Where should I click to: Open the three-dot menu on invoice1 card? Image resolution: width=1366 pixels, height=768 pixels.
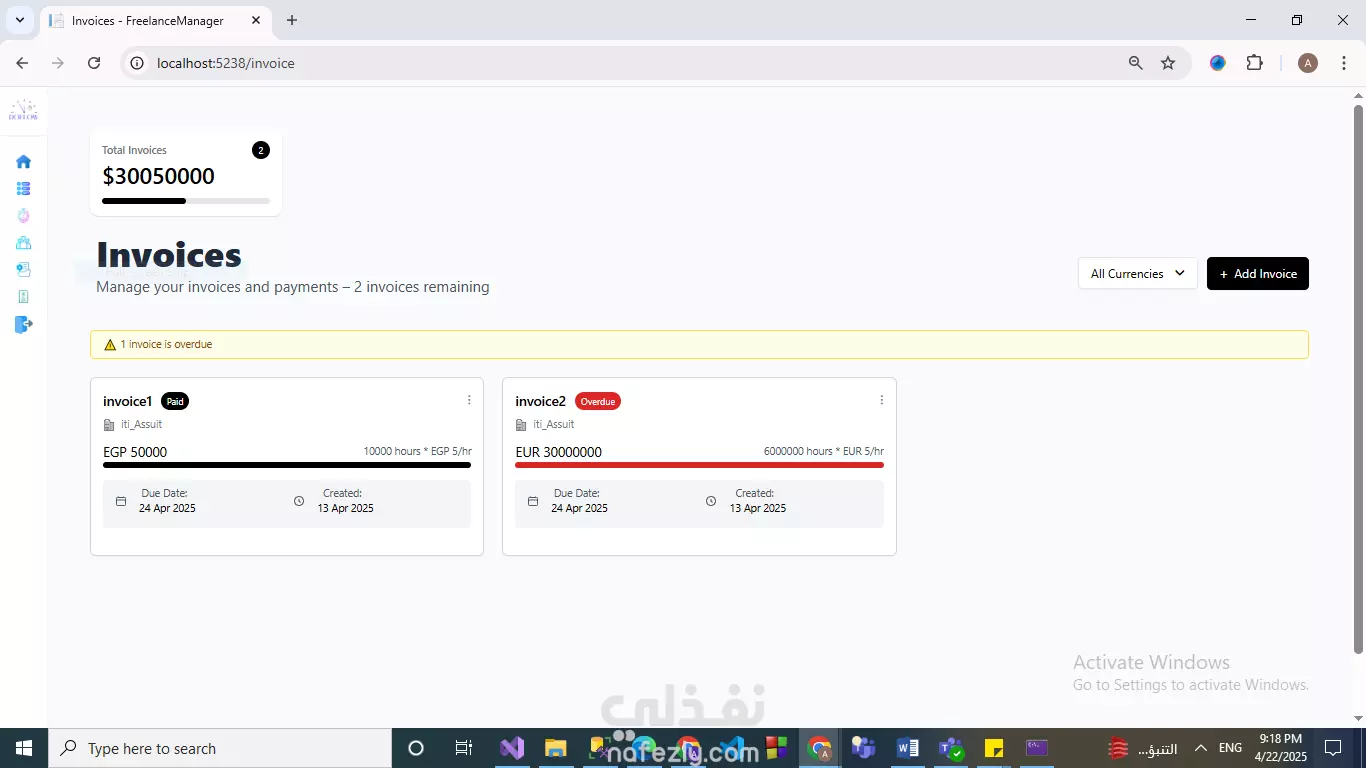(x=469, y=400)
